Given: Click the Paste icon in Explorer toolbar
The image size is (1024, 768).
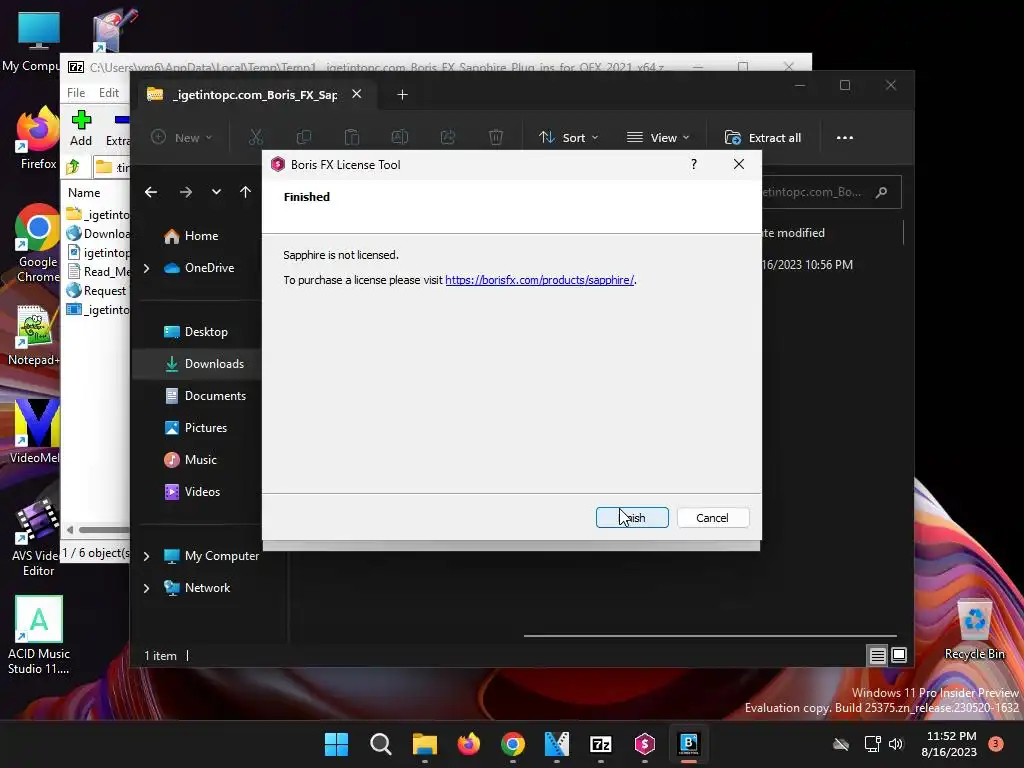Looking at the screenshot, I should [x=352, y=137].
